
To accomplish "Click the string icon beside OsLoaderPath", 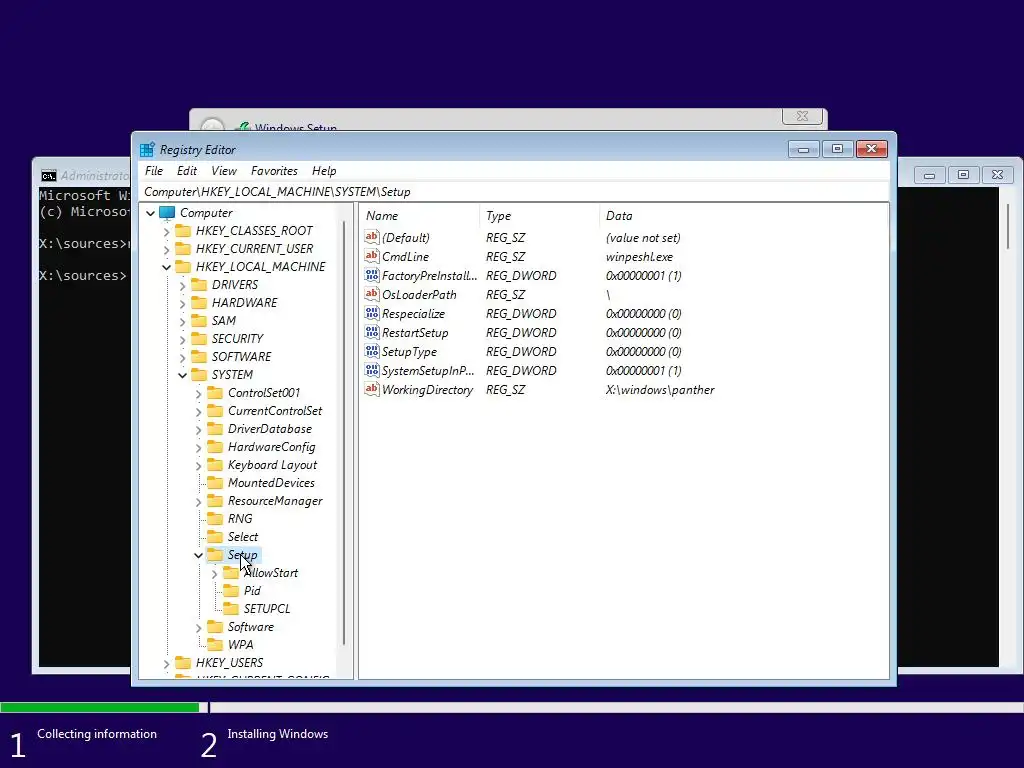I will pos(372,294).
